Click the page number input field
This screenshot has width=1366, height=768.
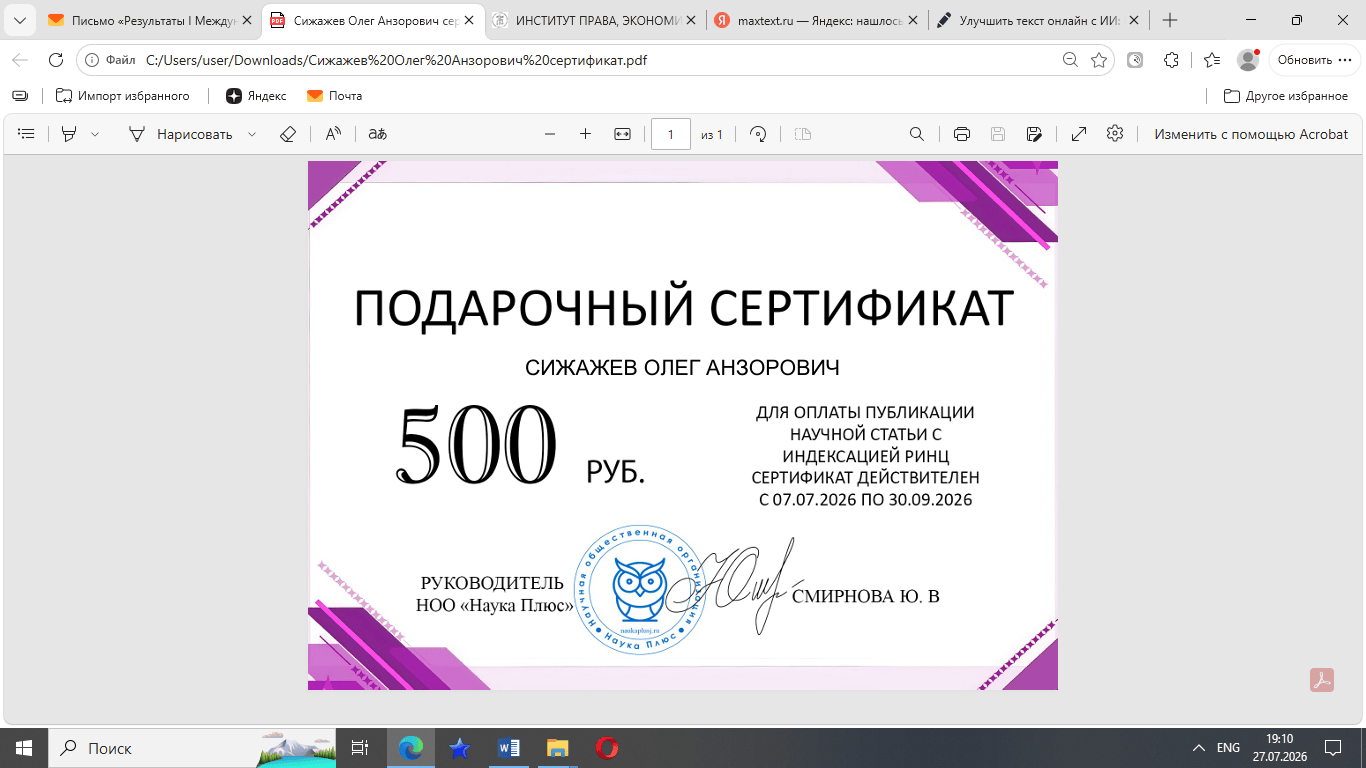(671, 134)
